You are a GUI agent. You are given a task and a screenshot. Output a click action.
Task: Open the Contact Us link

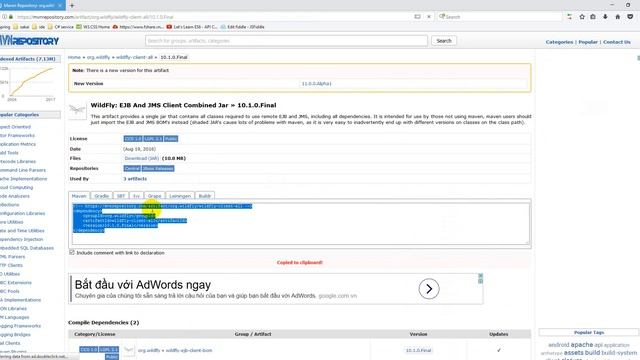pos(617,42)
